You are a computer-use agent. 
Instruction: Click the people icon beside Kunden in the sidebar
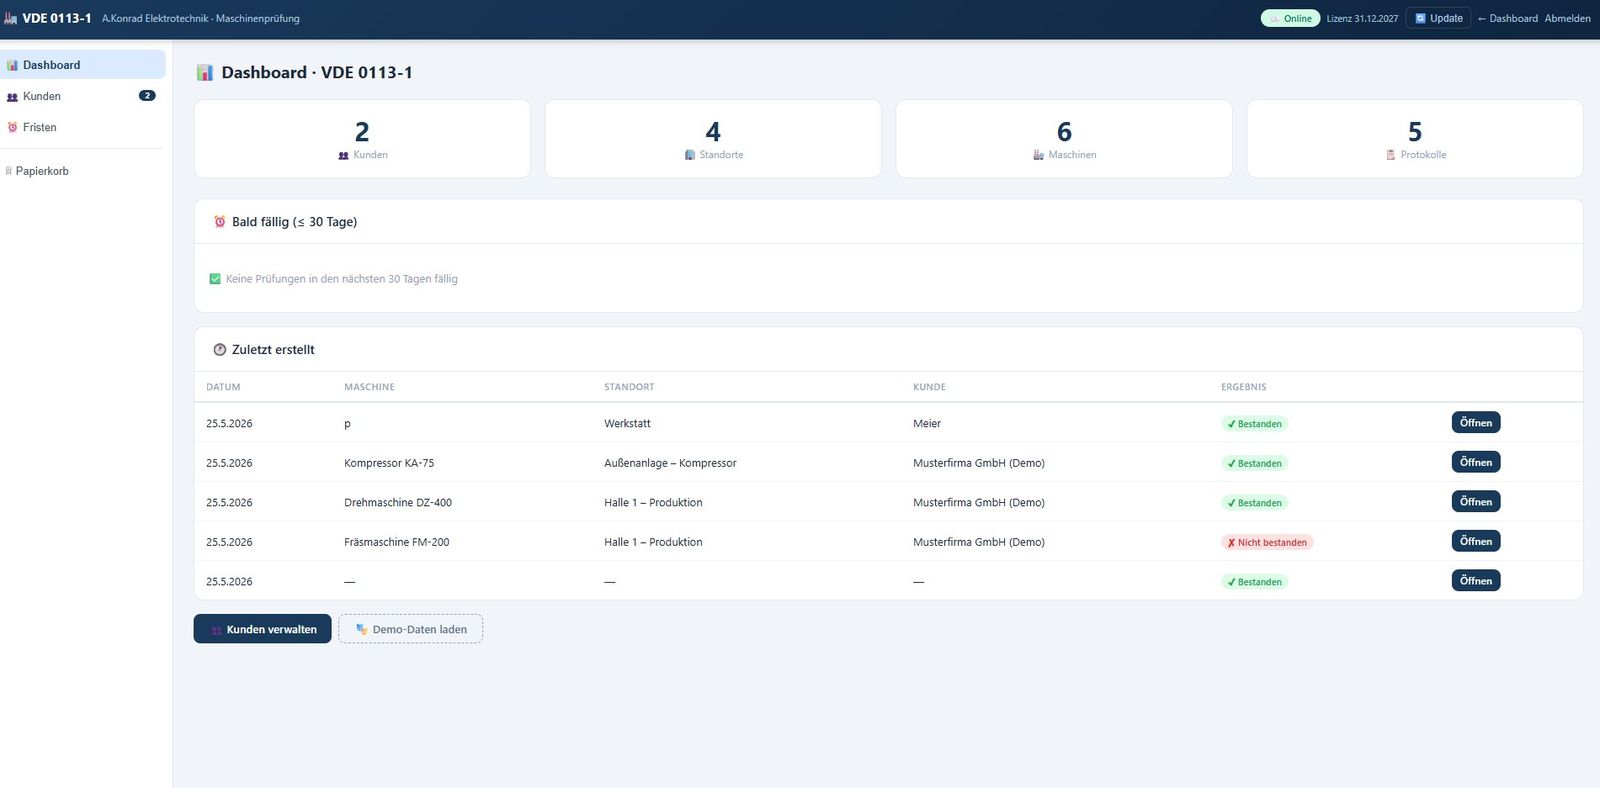click(x=12, y=97)
